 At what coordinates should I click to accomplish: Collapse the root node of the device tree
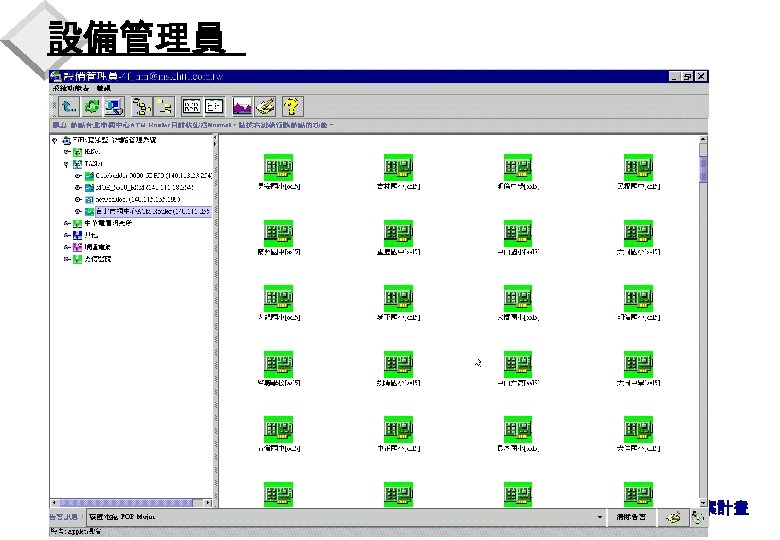(x=55, y=141)
